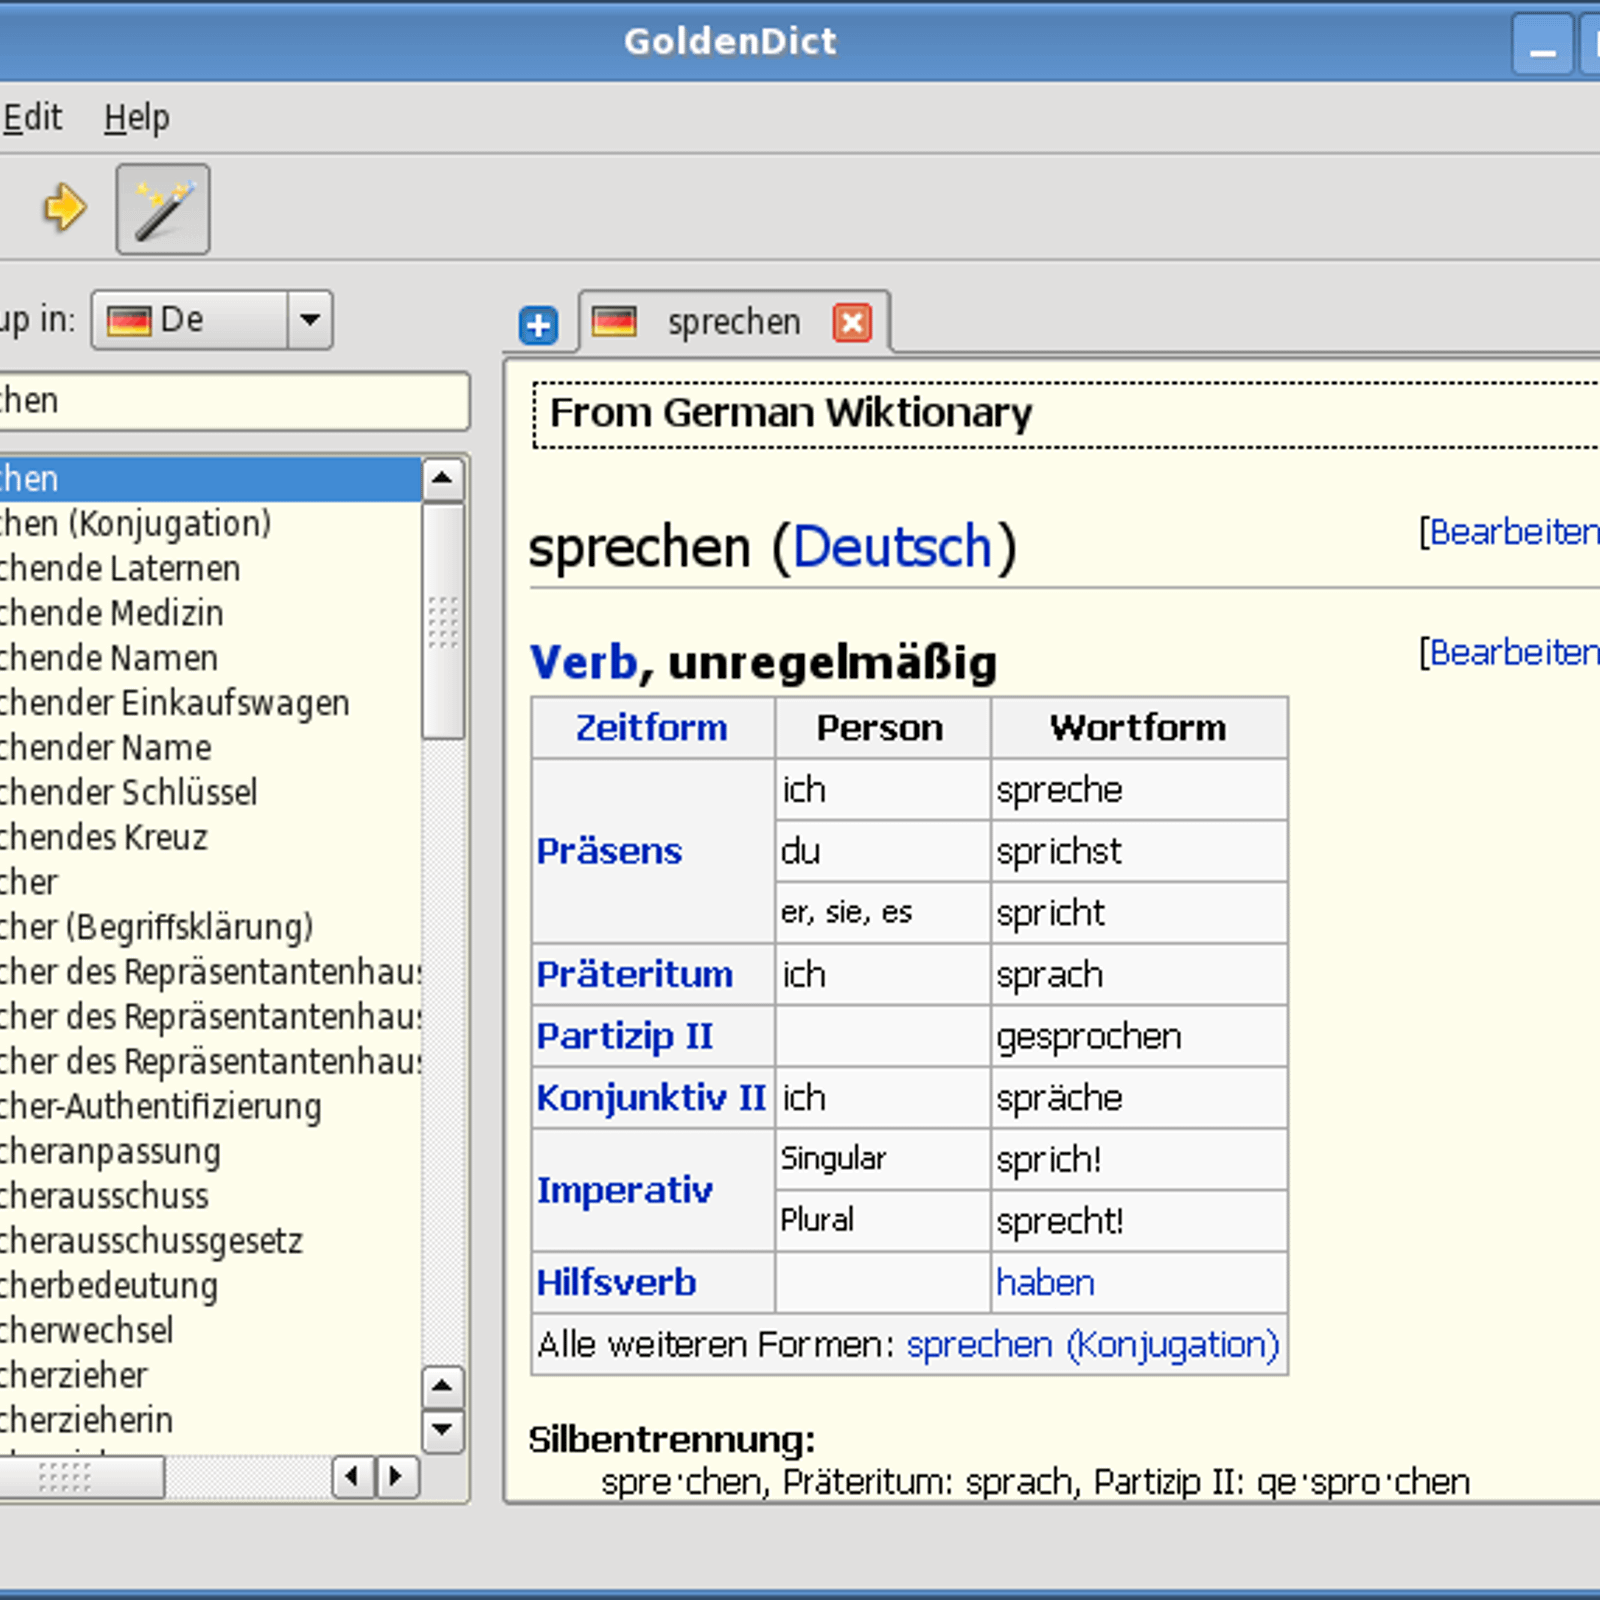Open the Deutsch link in heading
This screenshot has width=1600, height=1600.
point(892,547)
